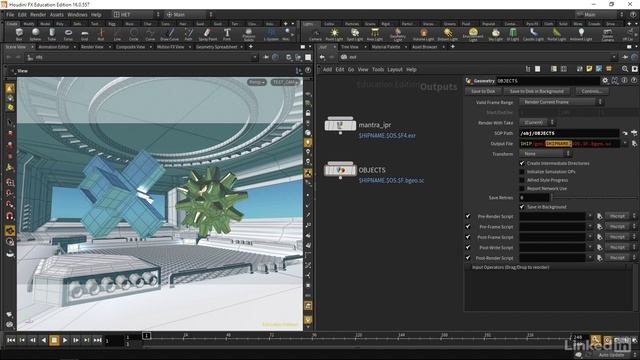
Task: Add a Caustic Light from shelf
Action: (x=533, y=35)
